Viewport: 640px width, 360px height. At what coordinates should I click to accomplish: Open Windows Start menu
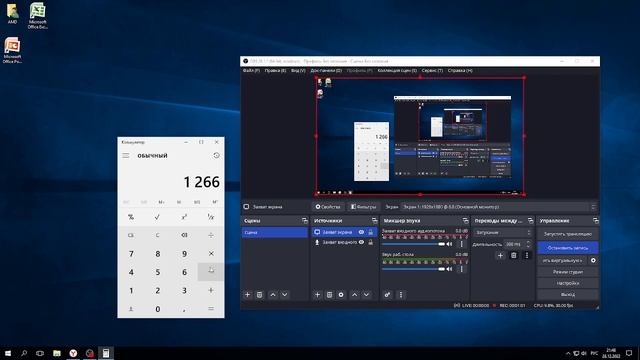click(8, 353)
